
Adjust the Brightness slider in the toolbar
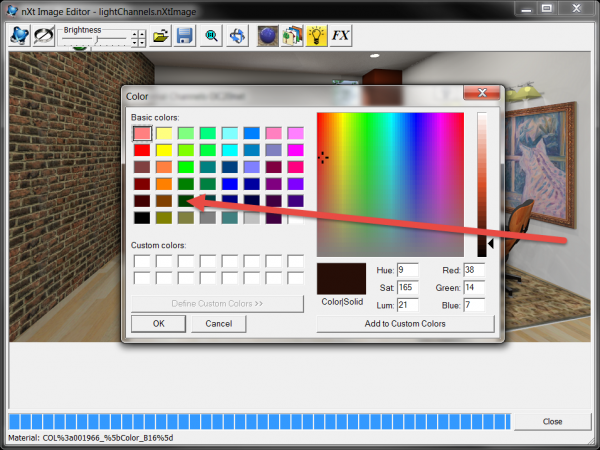tap(98, 38)
